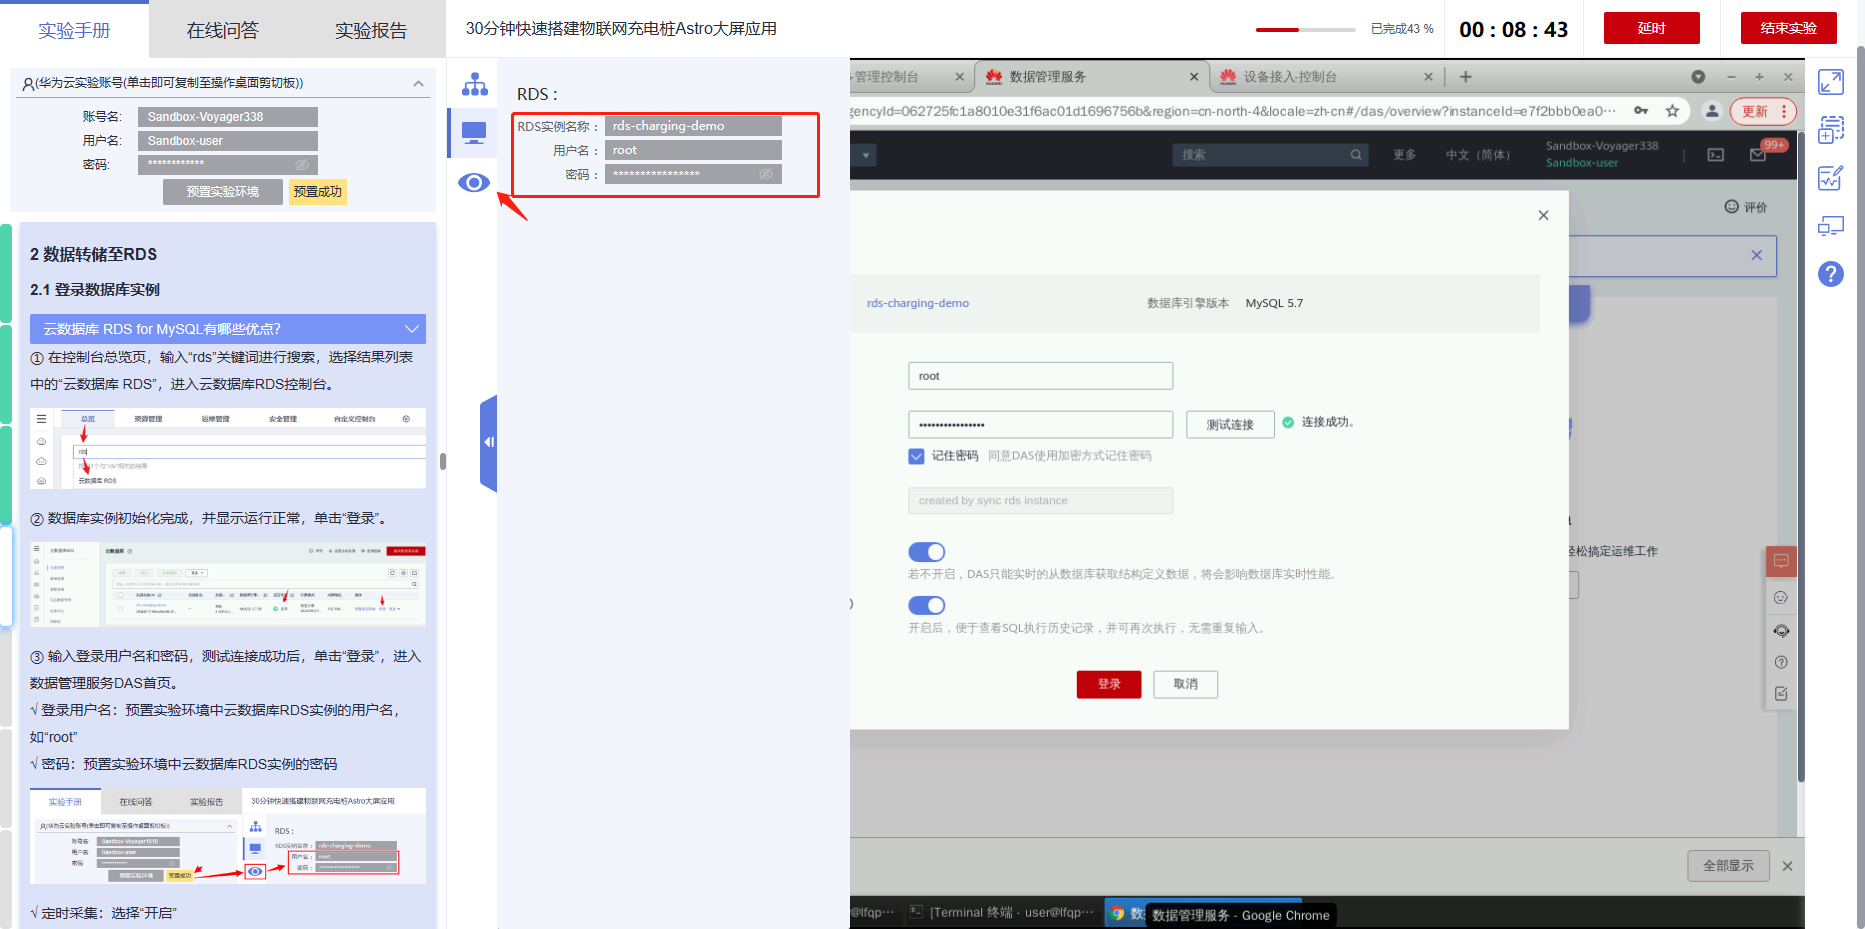This screenshot has width=1865, height=929.
Task: Click the fullscreen expand icon on the right rail
Action: pyautogui.click(x=1831, y=82)
